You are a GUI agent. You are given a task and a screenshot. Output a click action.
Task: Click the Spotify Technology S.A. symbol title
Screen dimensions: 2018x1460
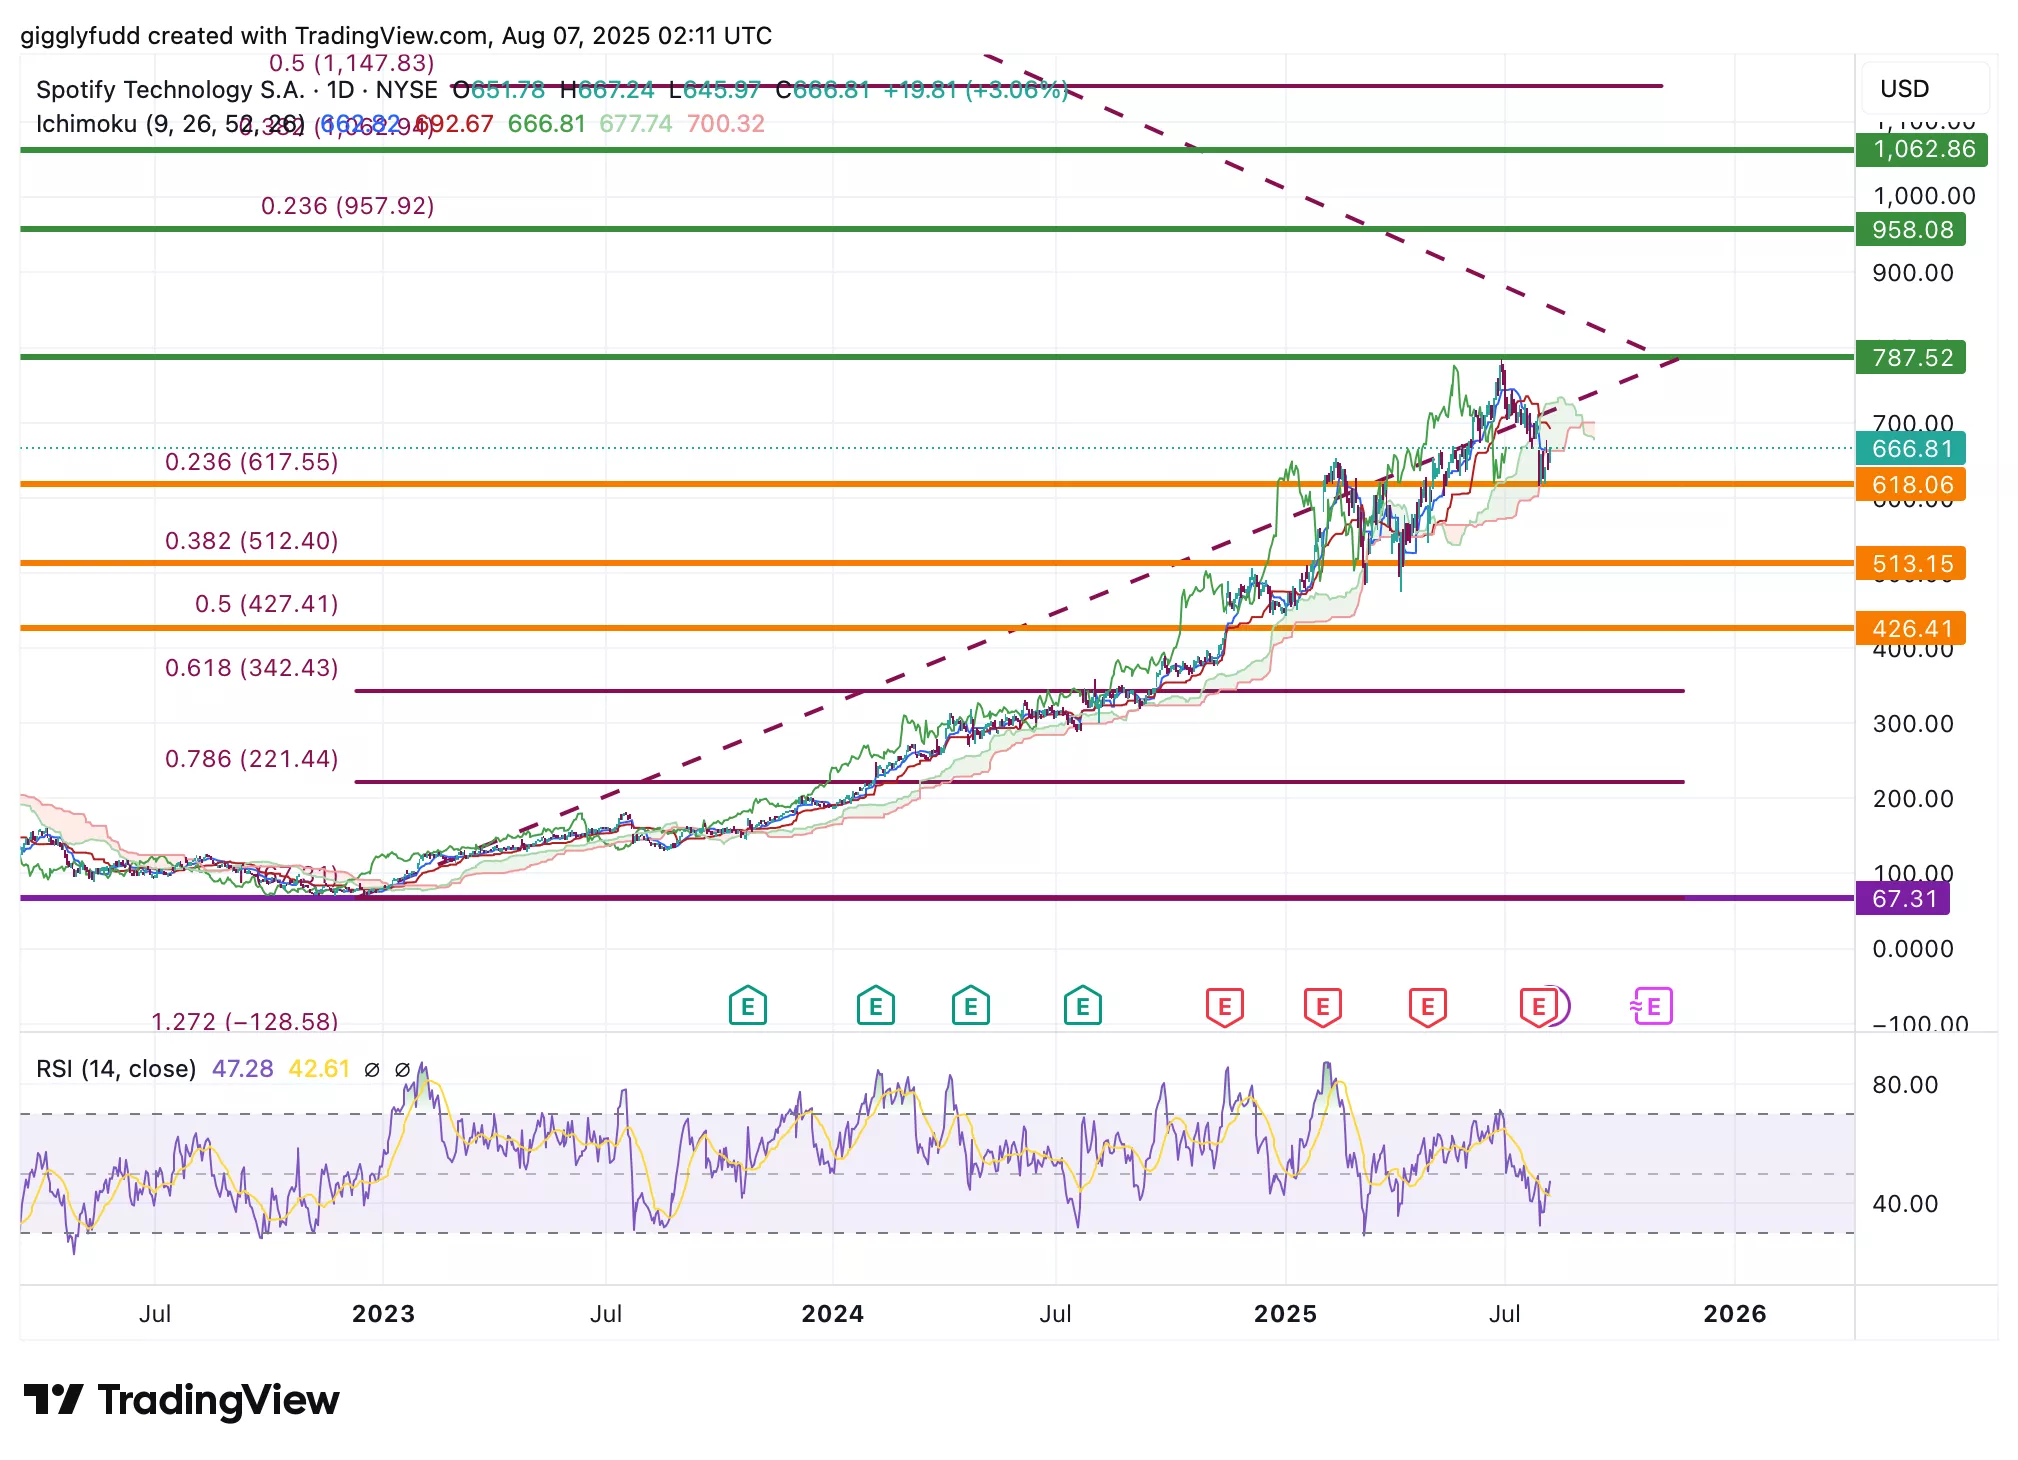[170, 90]
